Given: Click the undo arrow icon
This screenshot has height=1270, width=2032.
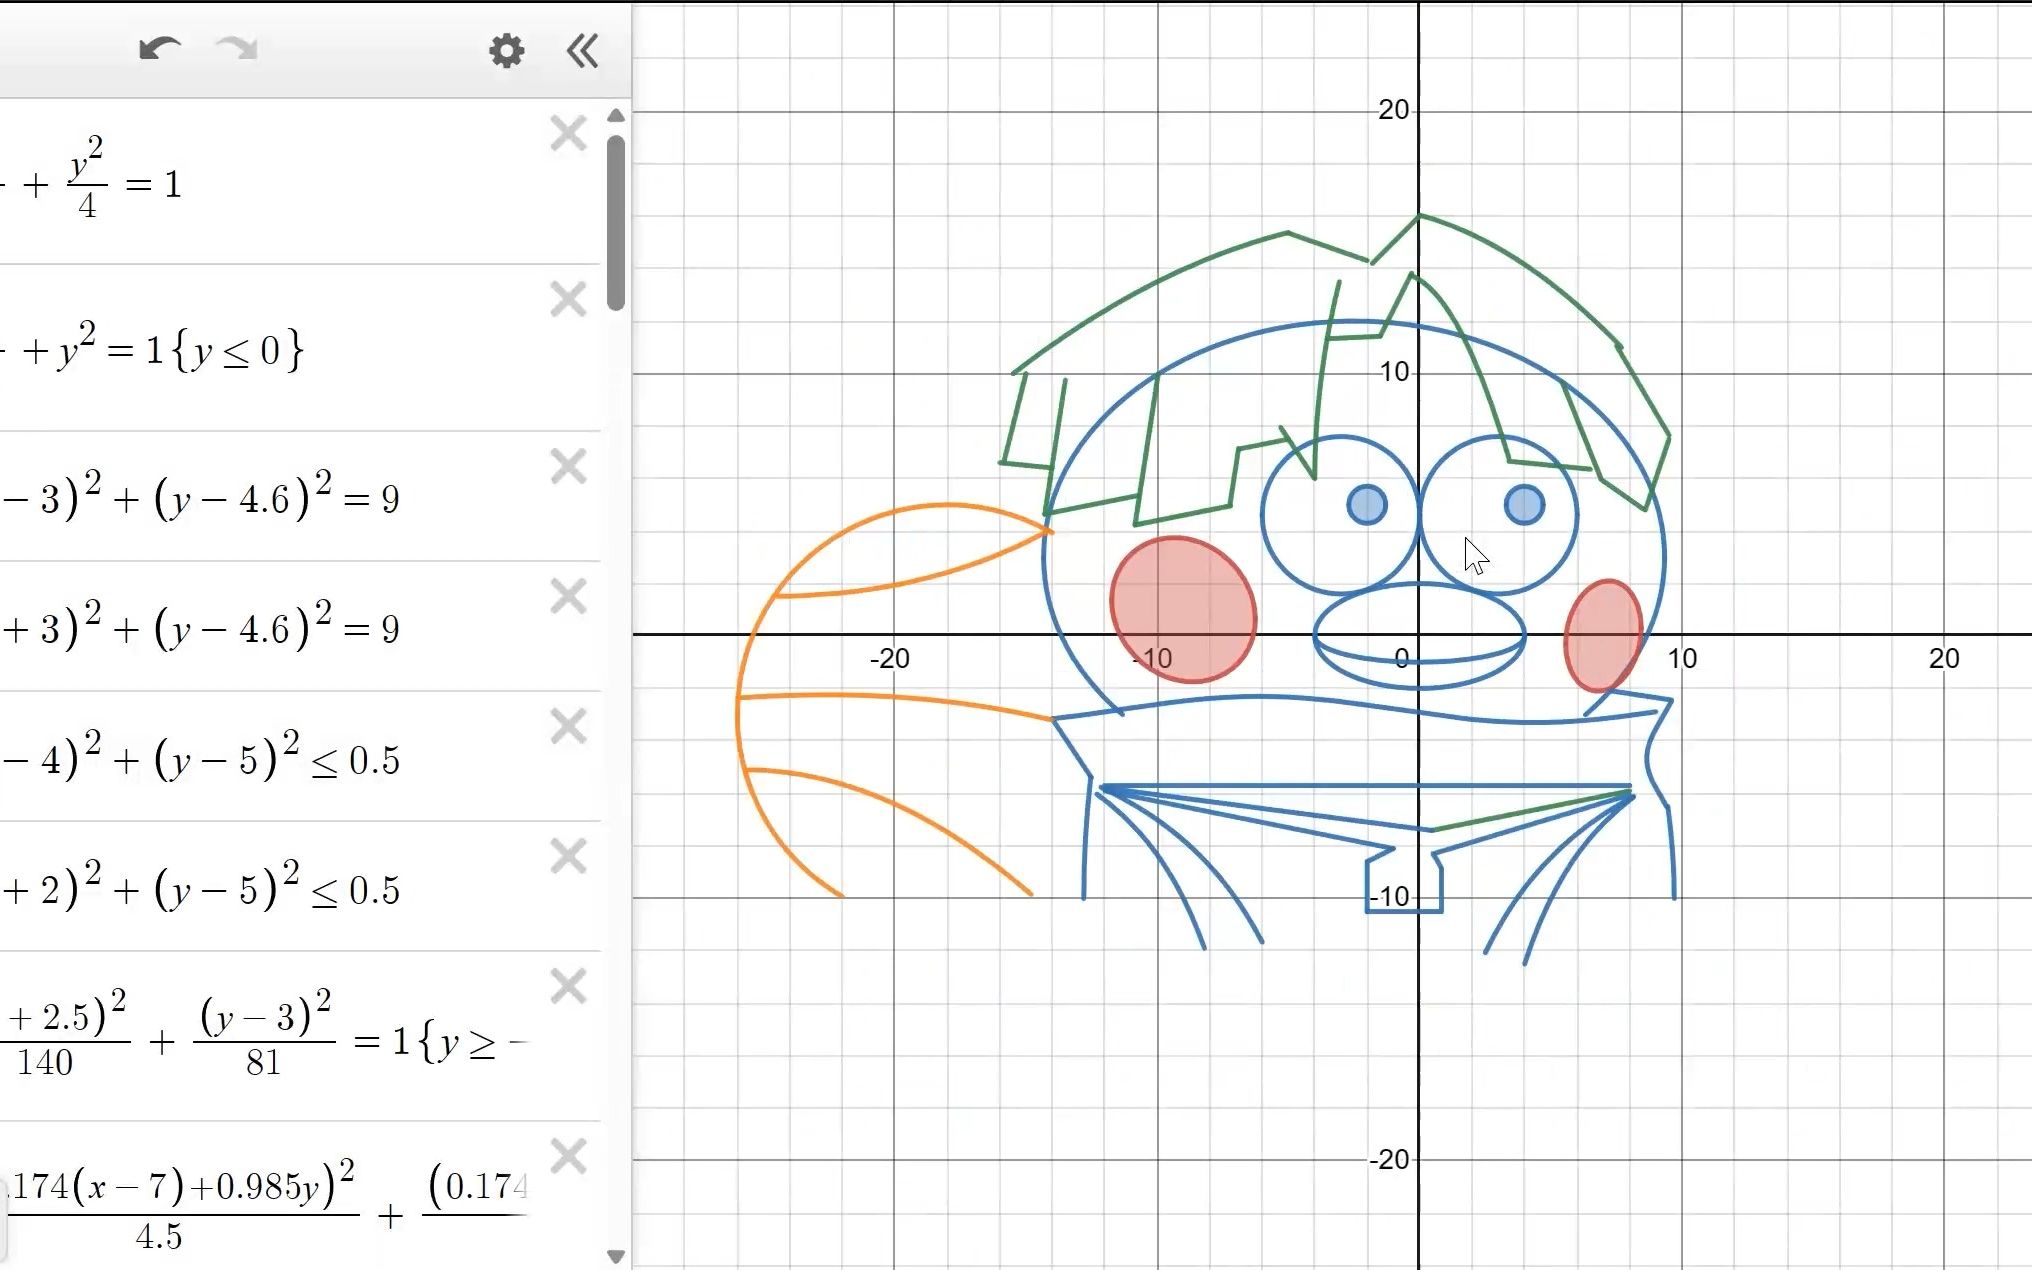Looking at the screenshot, I should coord(160,48).
